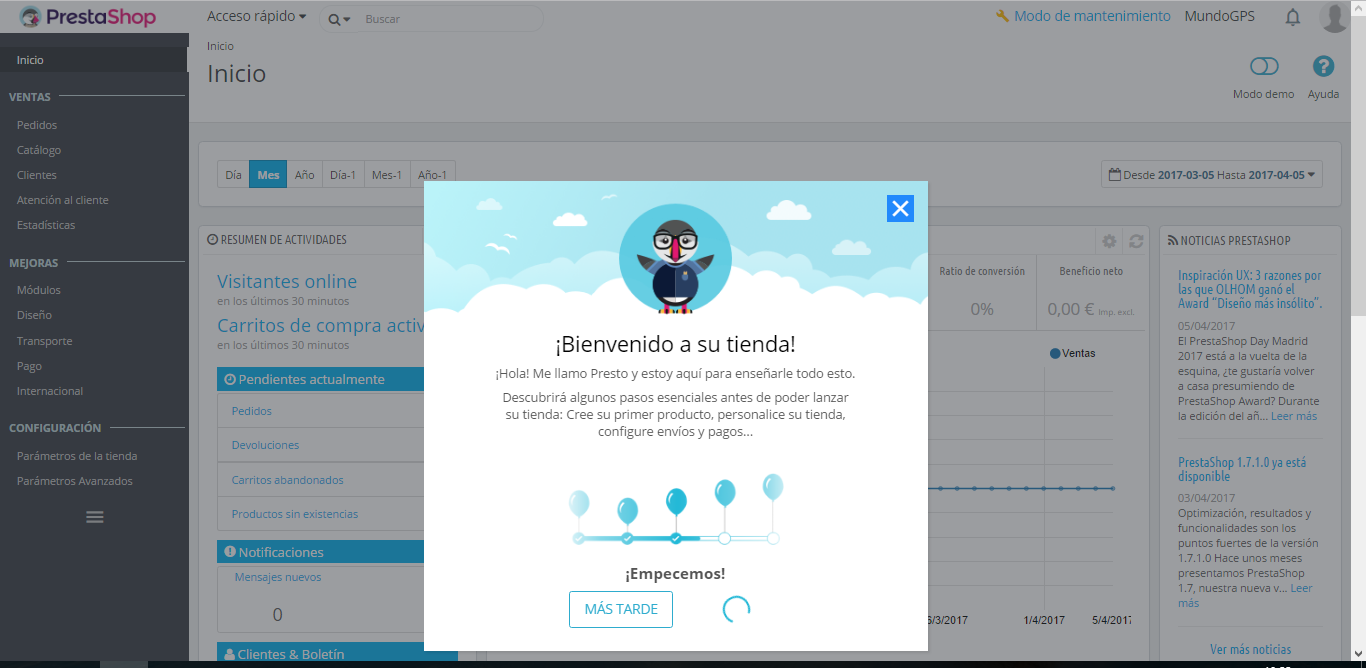The height and width of the screenshot is (668, 1366).
Task: Open the Transporte sidebar menu
Action: (x=44, y=341)
